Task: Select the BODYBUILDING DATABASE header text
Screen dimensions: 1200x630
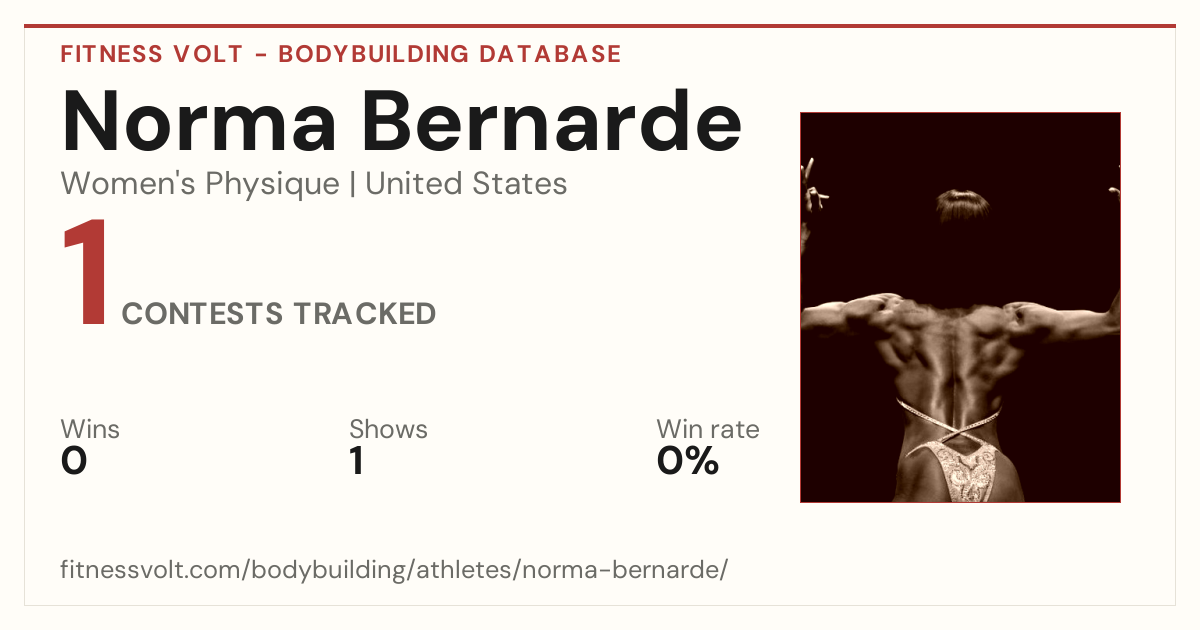Action: click(450, 54)
